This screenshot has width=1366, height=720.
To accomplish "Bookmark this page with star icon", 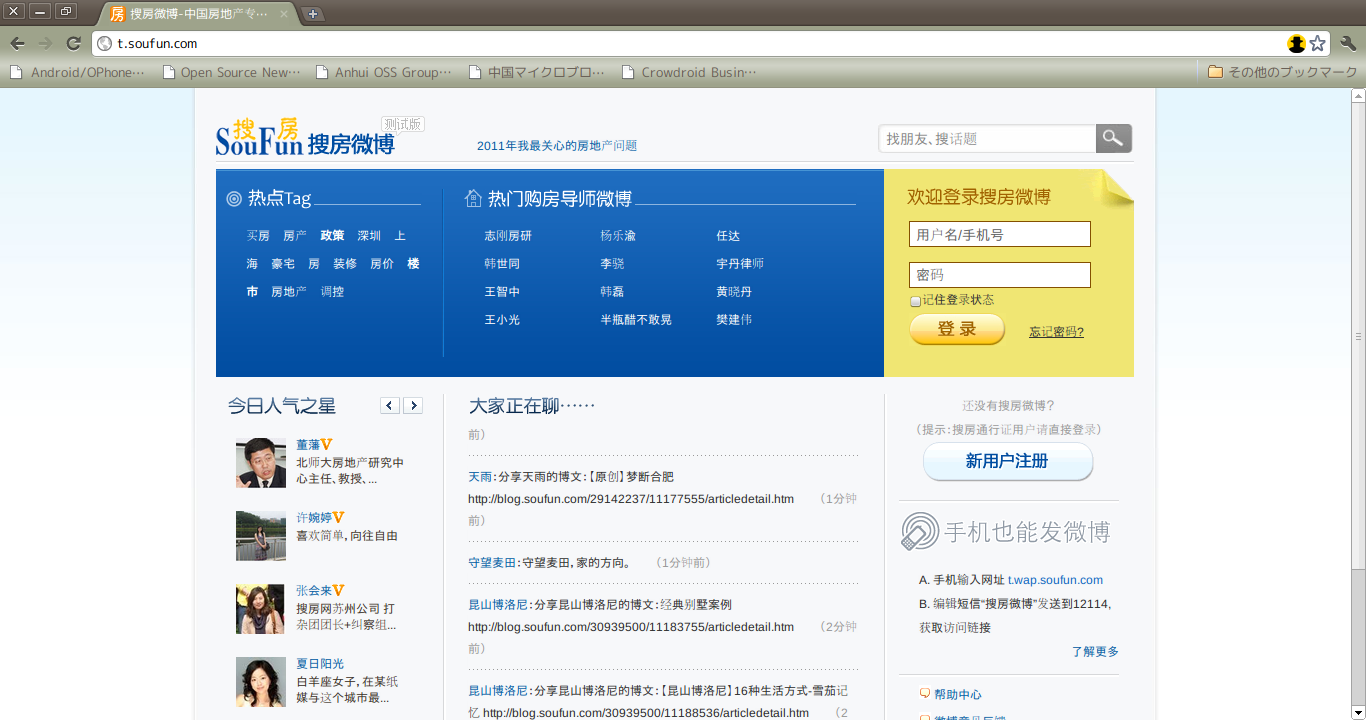I will pyautogui.click(x=1318, y=43).
